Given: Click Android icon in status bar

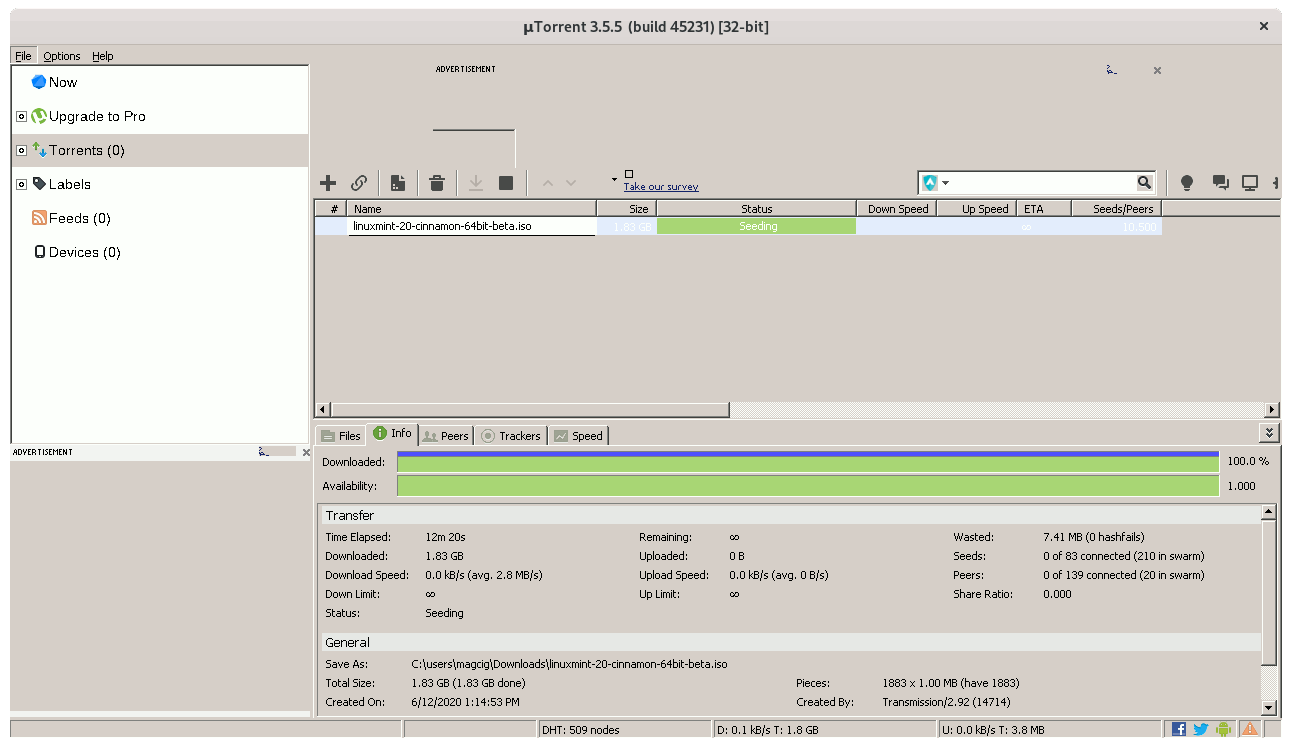Looking at the screenshot, I should [x=1223, y=730].
